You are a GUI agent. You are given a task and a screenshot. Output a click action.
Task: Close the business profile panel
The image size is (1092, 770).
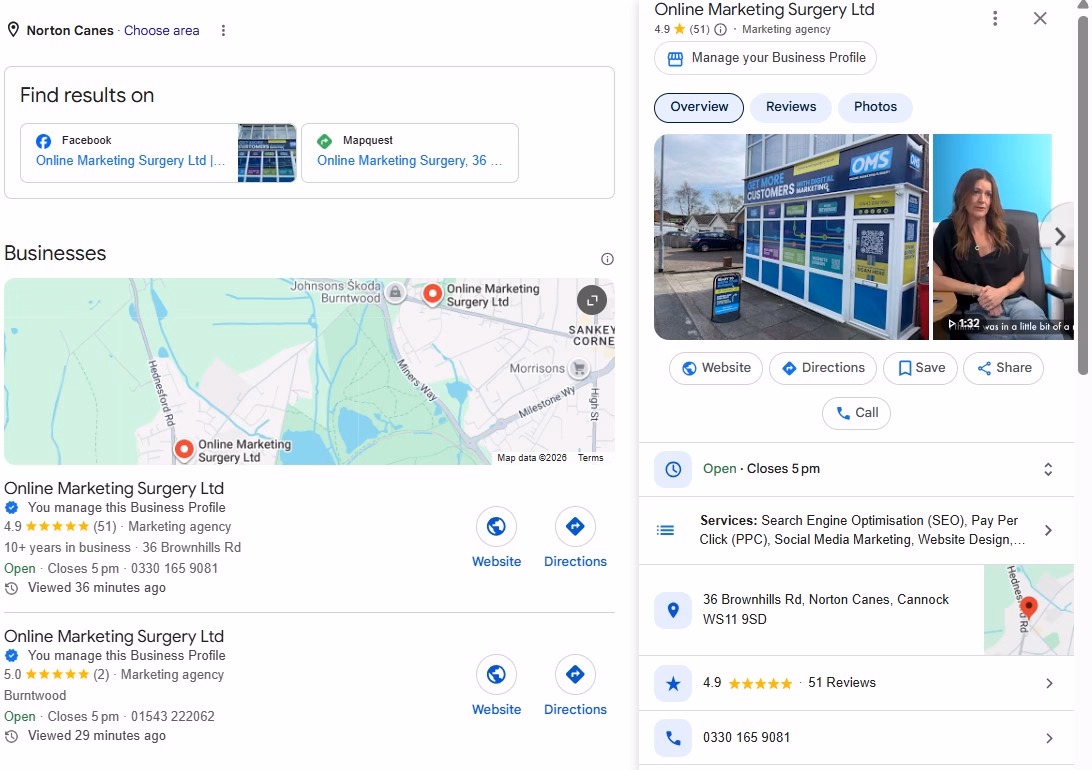1040,19
